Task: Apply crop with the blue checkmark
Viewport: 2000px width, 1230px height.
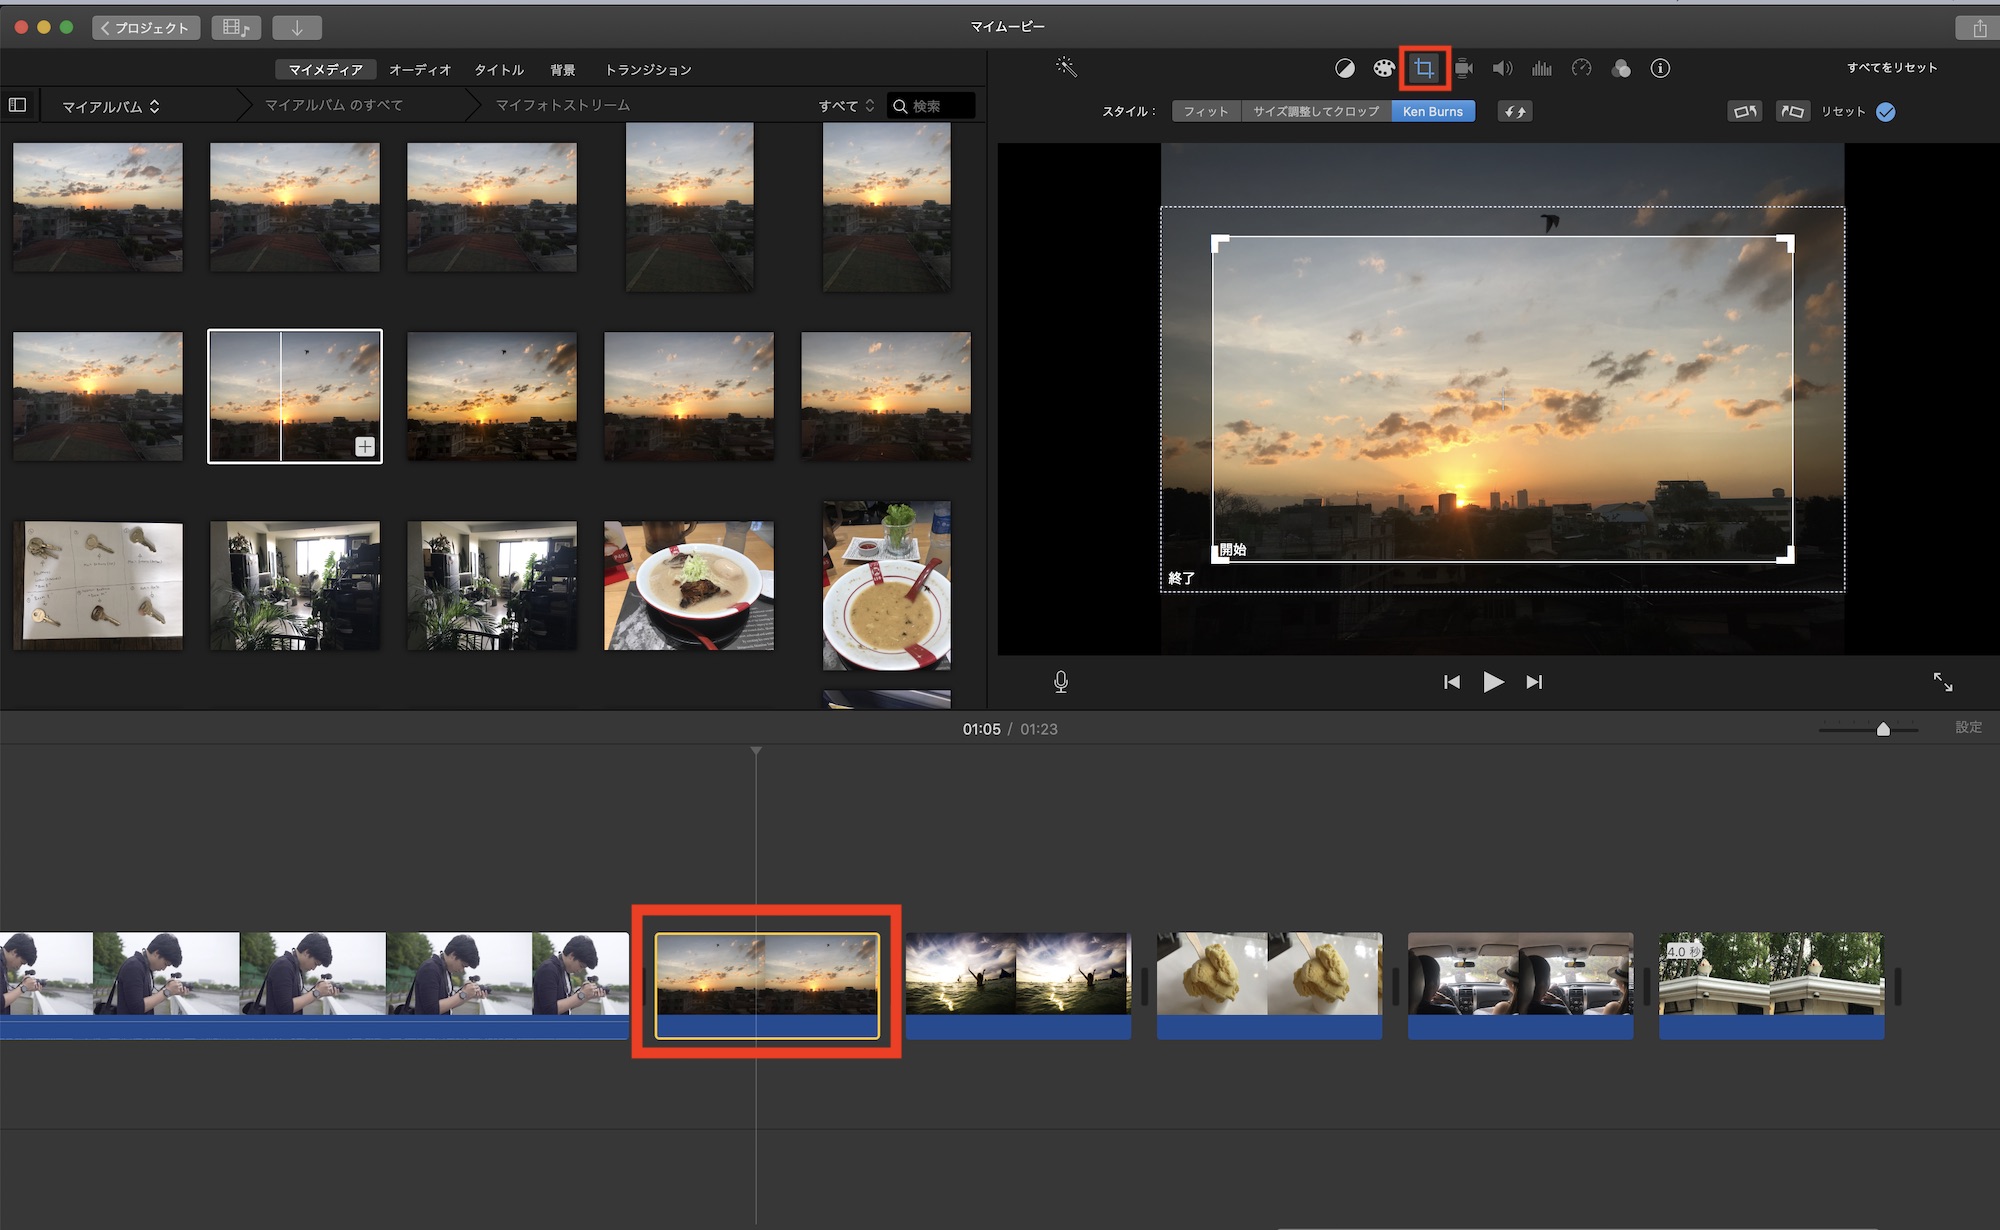Action: (x=1886, y=112)
